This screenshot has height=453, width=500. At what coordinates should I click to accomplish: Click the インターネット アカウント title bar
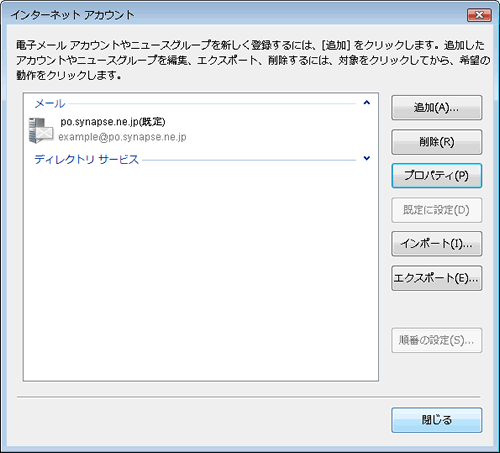click(233, 15)
